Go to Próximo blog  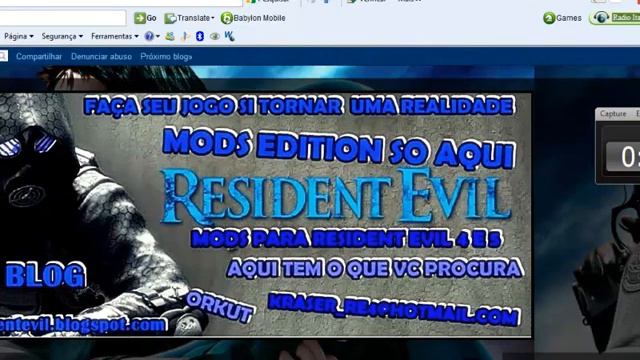(x=166, y=57)
